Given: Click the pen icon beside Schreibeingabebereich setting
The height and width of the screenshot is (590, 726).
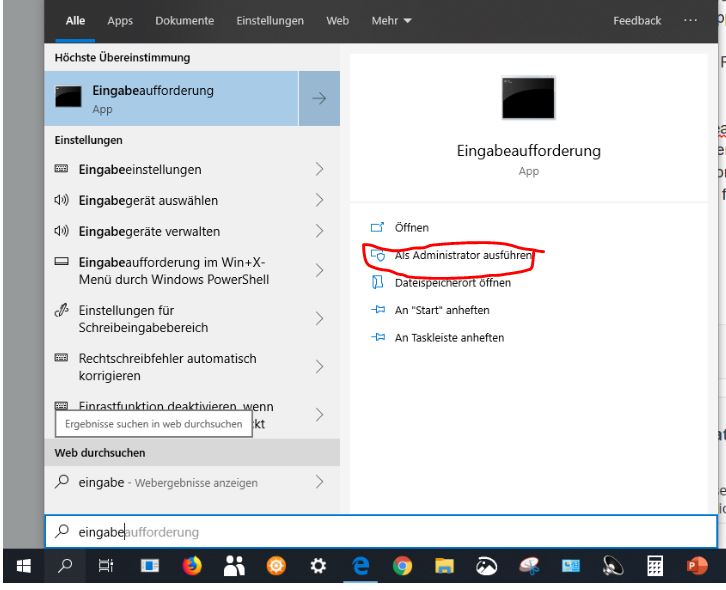Looking at the screenshot, I should 62,309.
